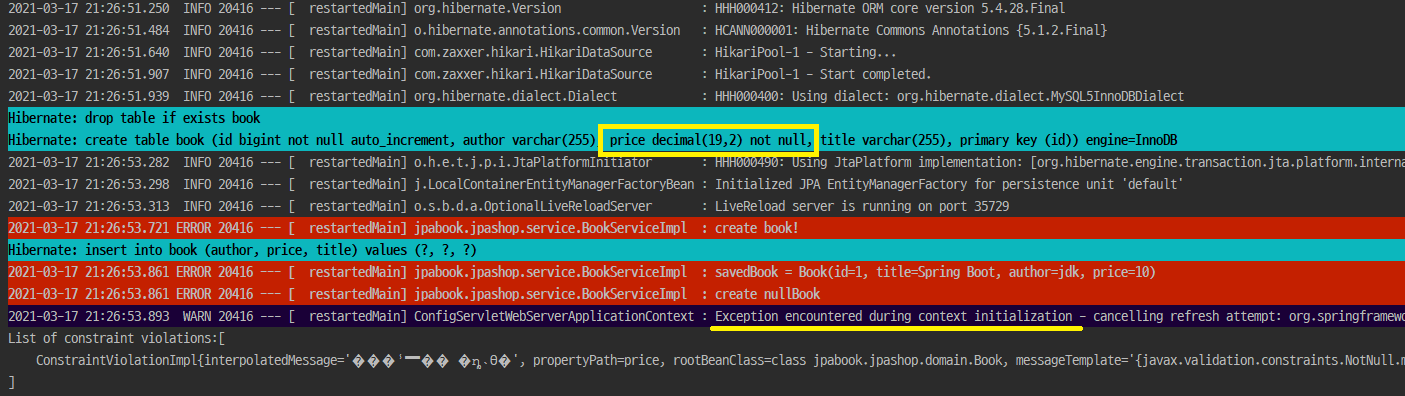Click the 'create nullBook' error message

(768, 294)
